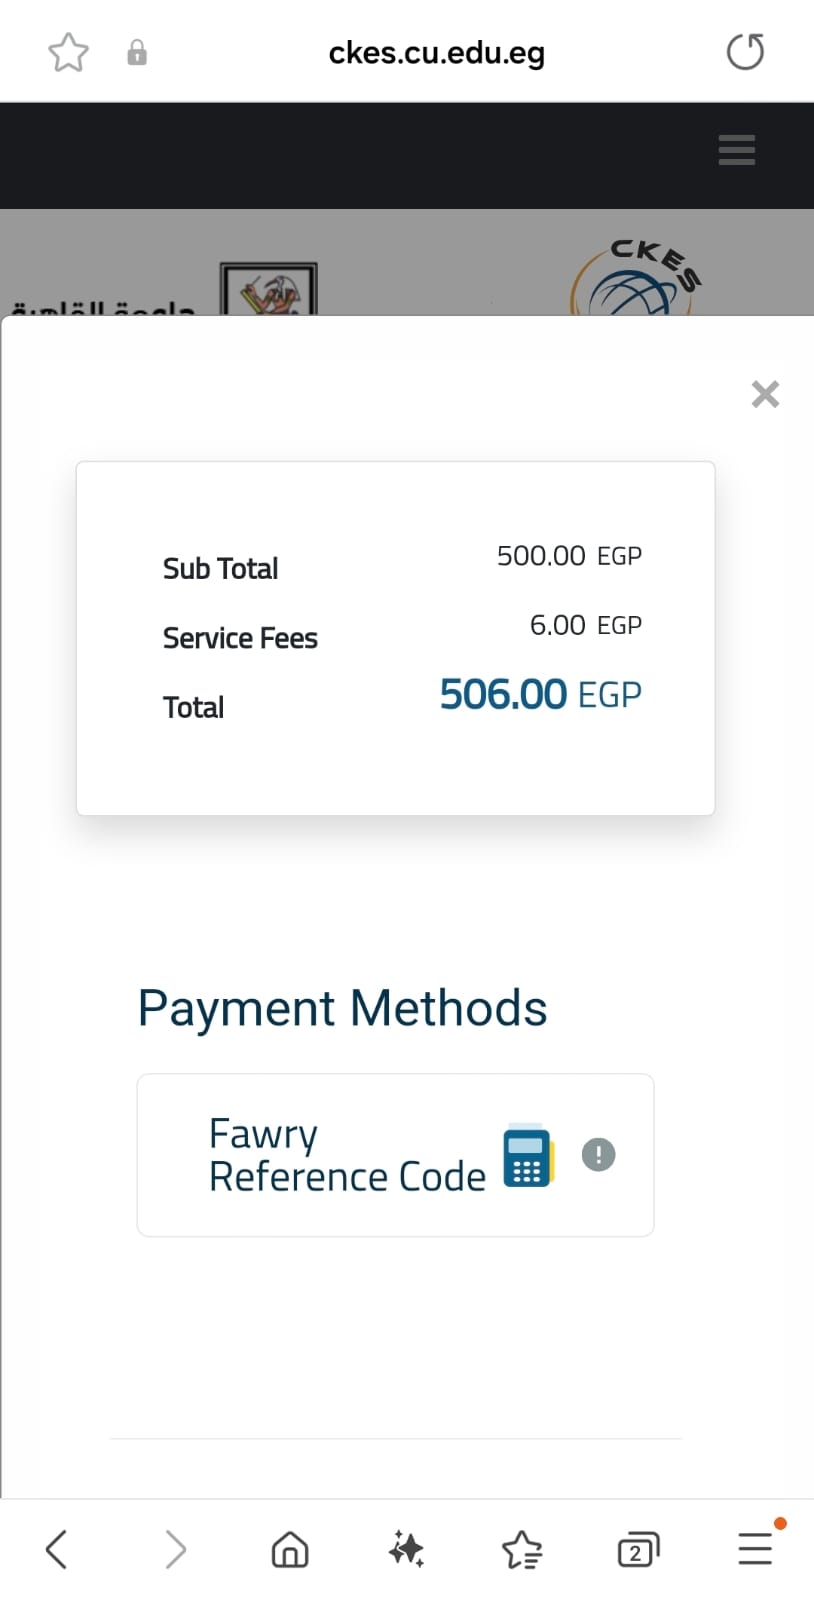Tap the Payment Methods heading

tap(342, 1008)
